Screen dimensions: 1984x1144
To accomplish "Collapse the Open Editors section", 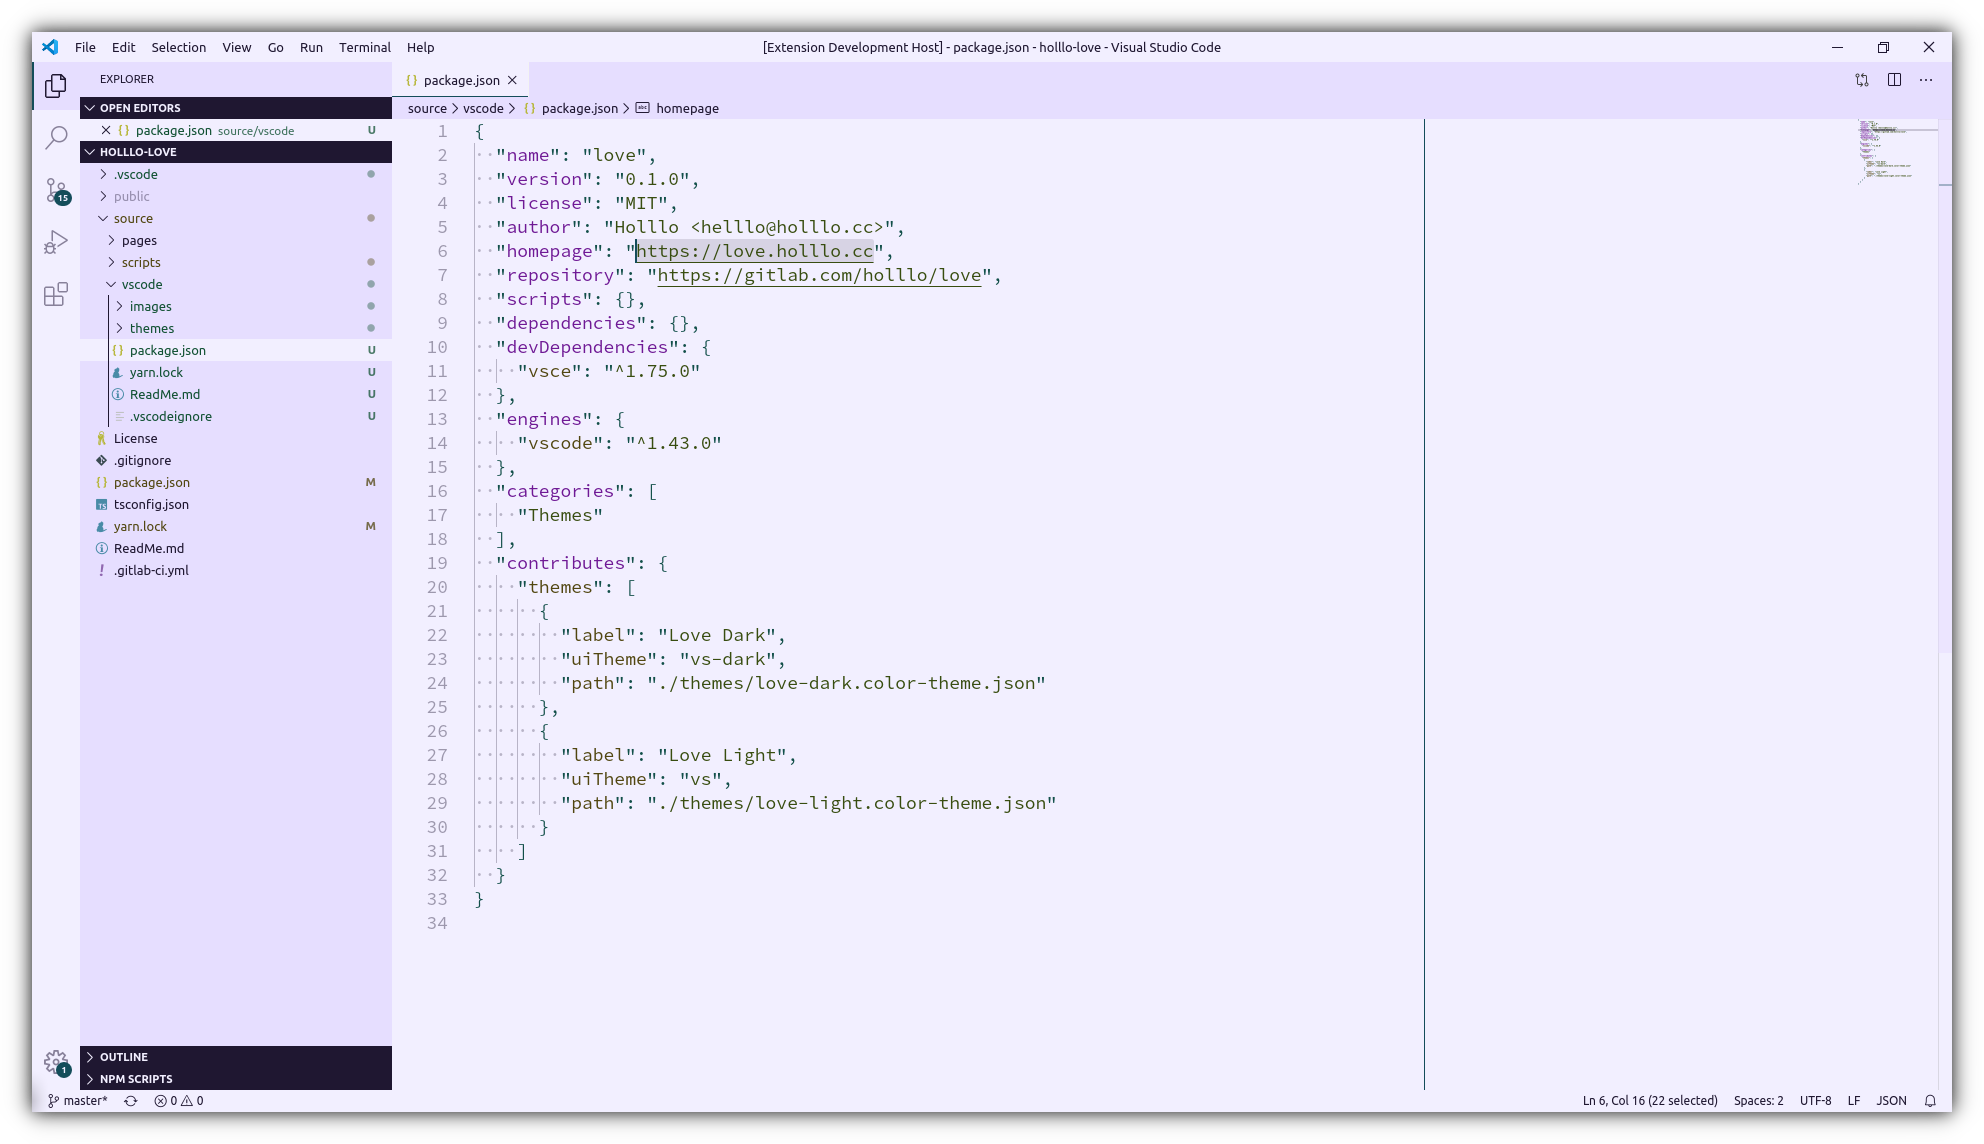I will (x=236, y=108).
